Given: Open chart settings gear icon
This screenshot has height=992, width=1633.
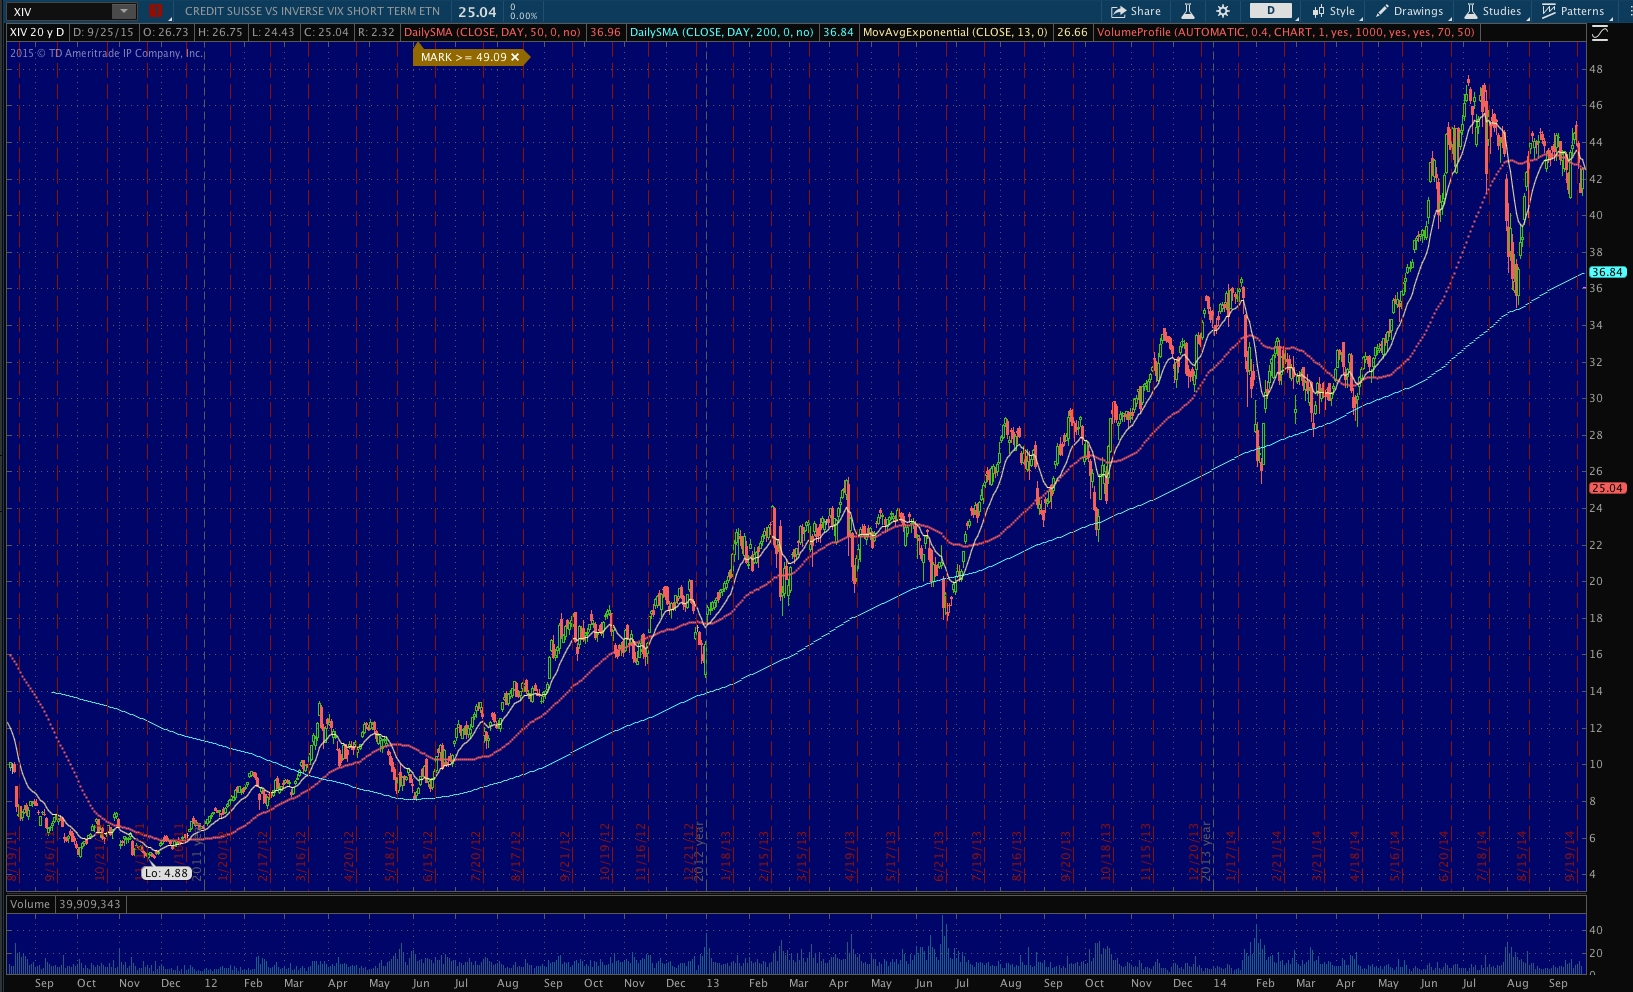Looking at the screenshot, I should (x=1223, y=11).
